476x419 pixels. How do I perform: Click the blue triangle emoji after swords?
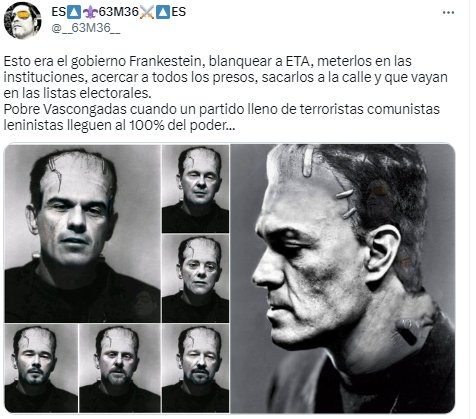[163, 12]
